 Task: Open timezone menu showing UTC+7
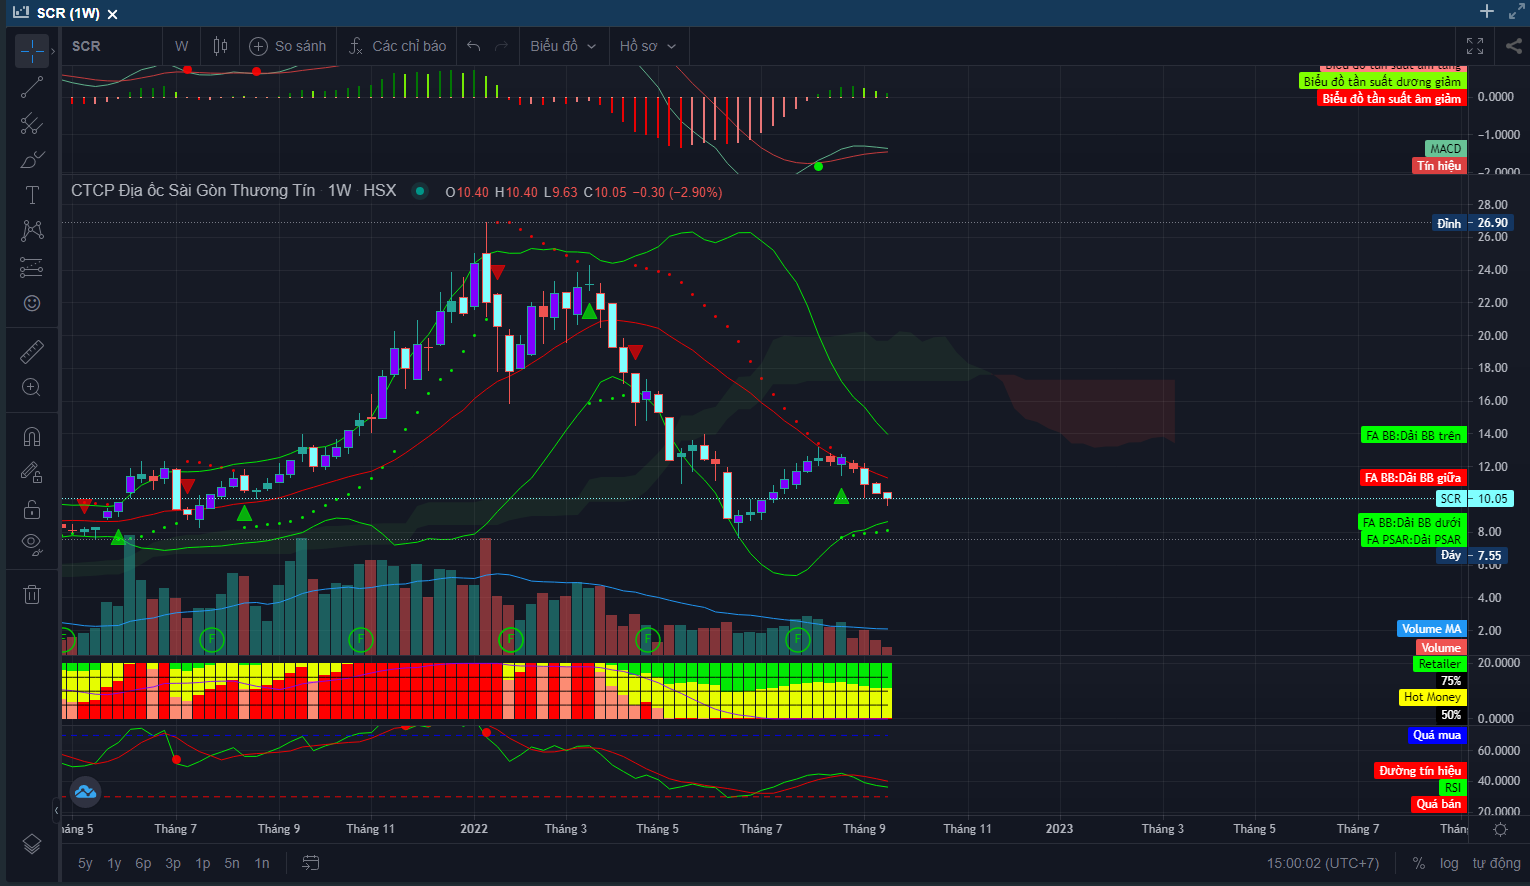(1323, 863)
